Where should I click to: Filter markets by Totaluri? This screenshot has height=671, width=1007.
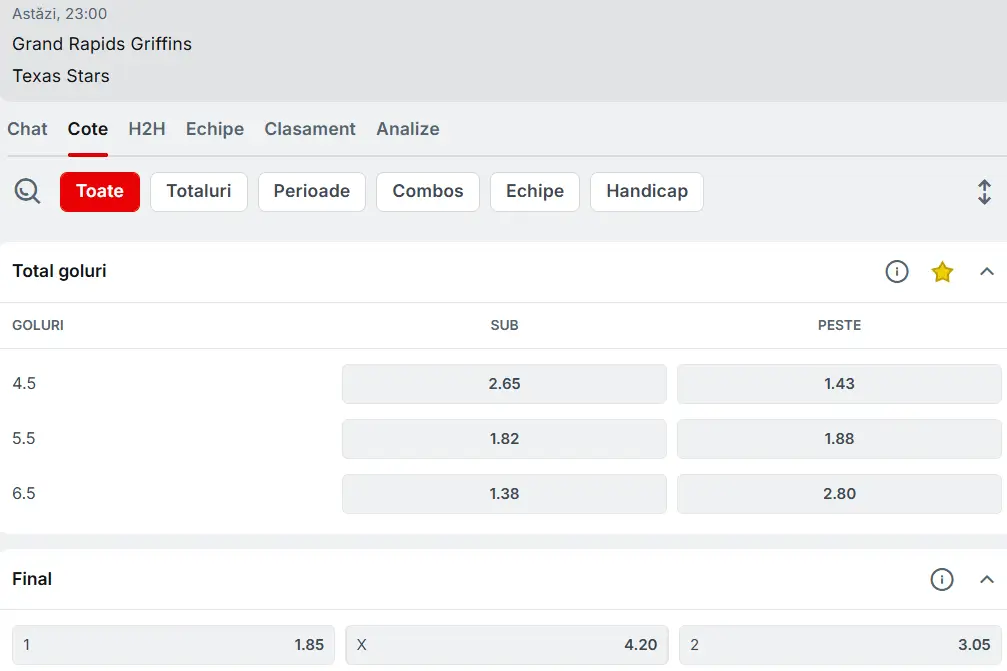pyautogui.click(x=199, y=191)
